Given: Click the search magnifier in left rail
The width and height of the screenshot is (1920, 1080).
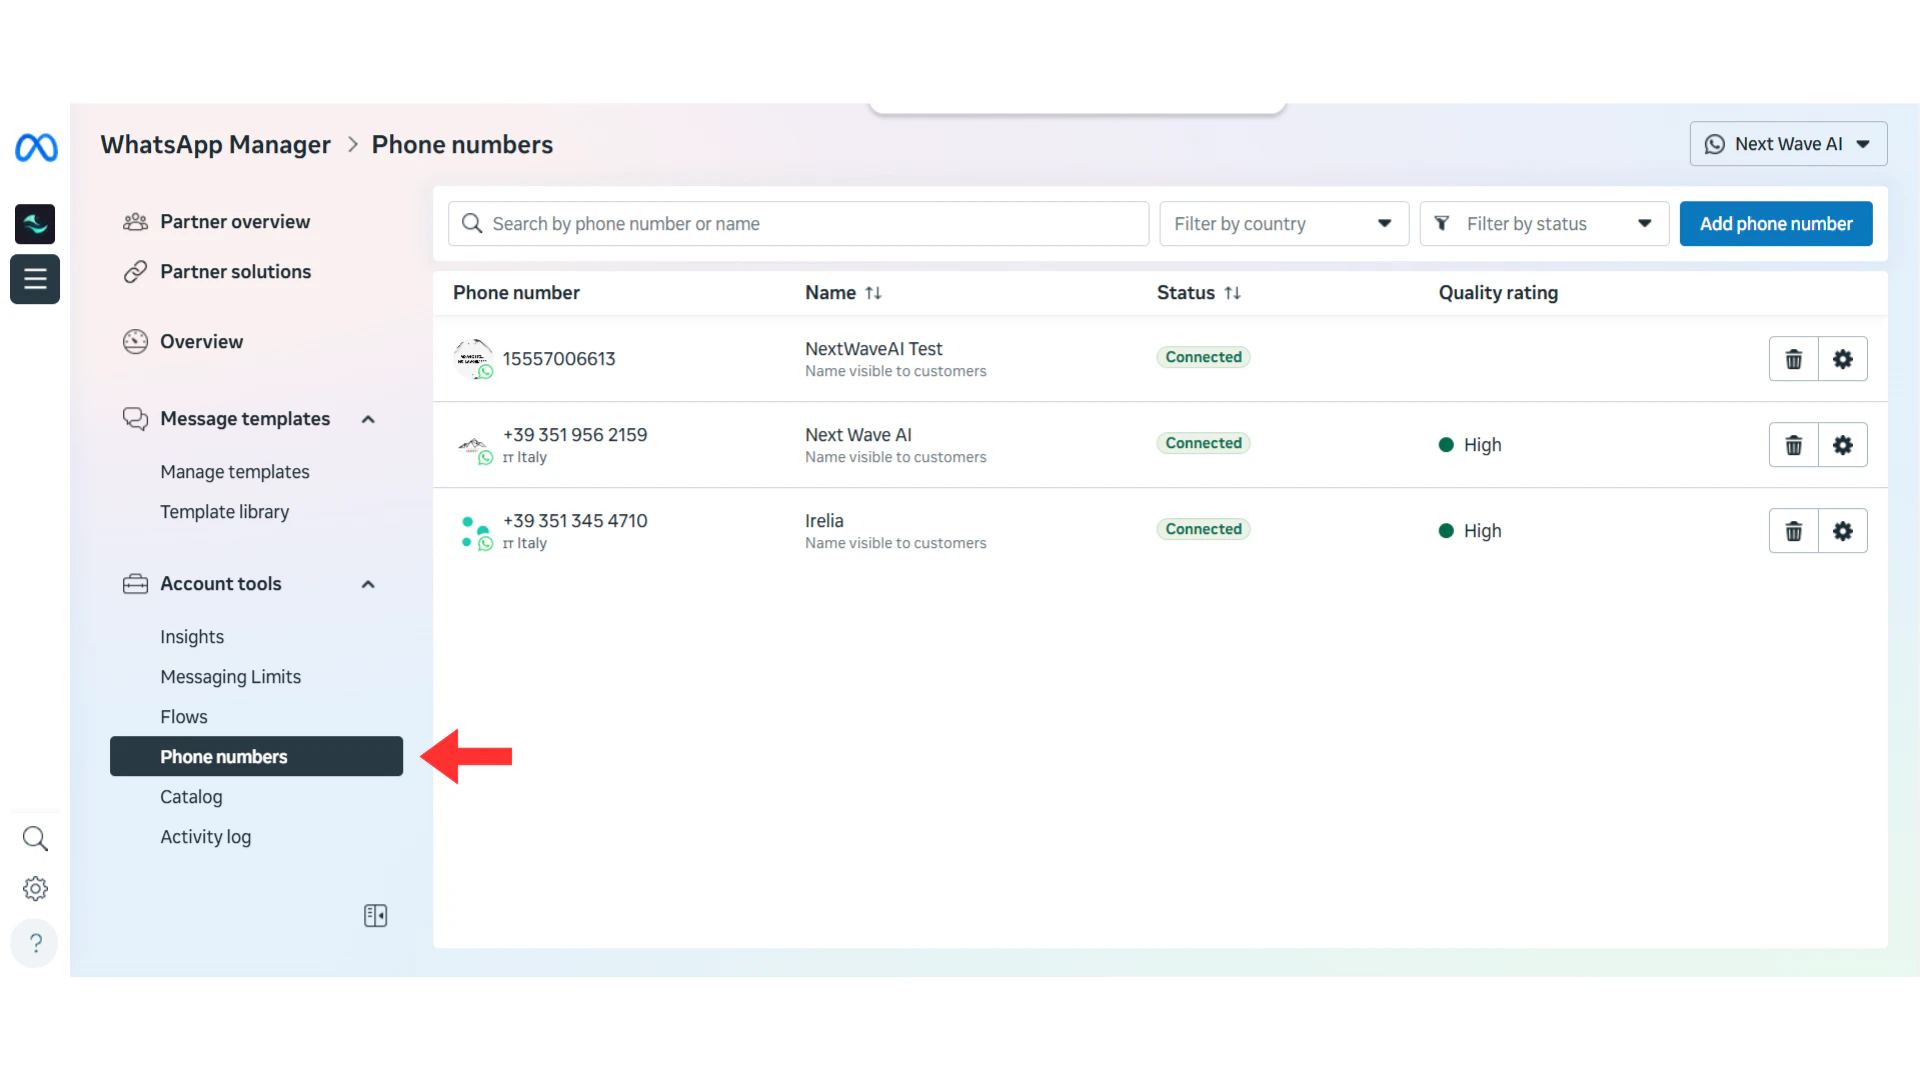Looking at the screenshot, I should 35,838.
